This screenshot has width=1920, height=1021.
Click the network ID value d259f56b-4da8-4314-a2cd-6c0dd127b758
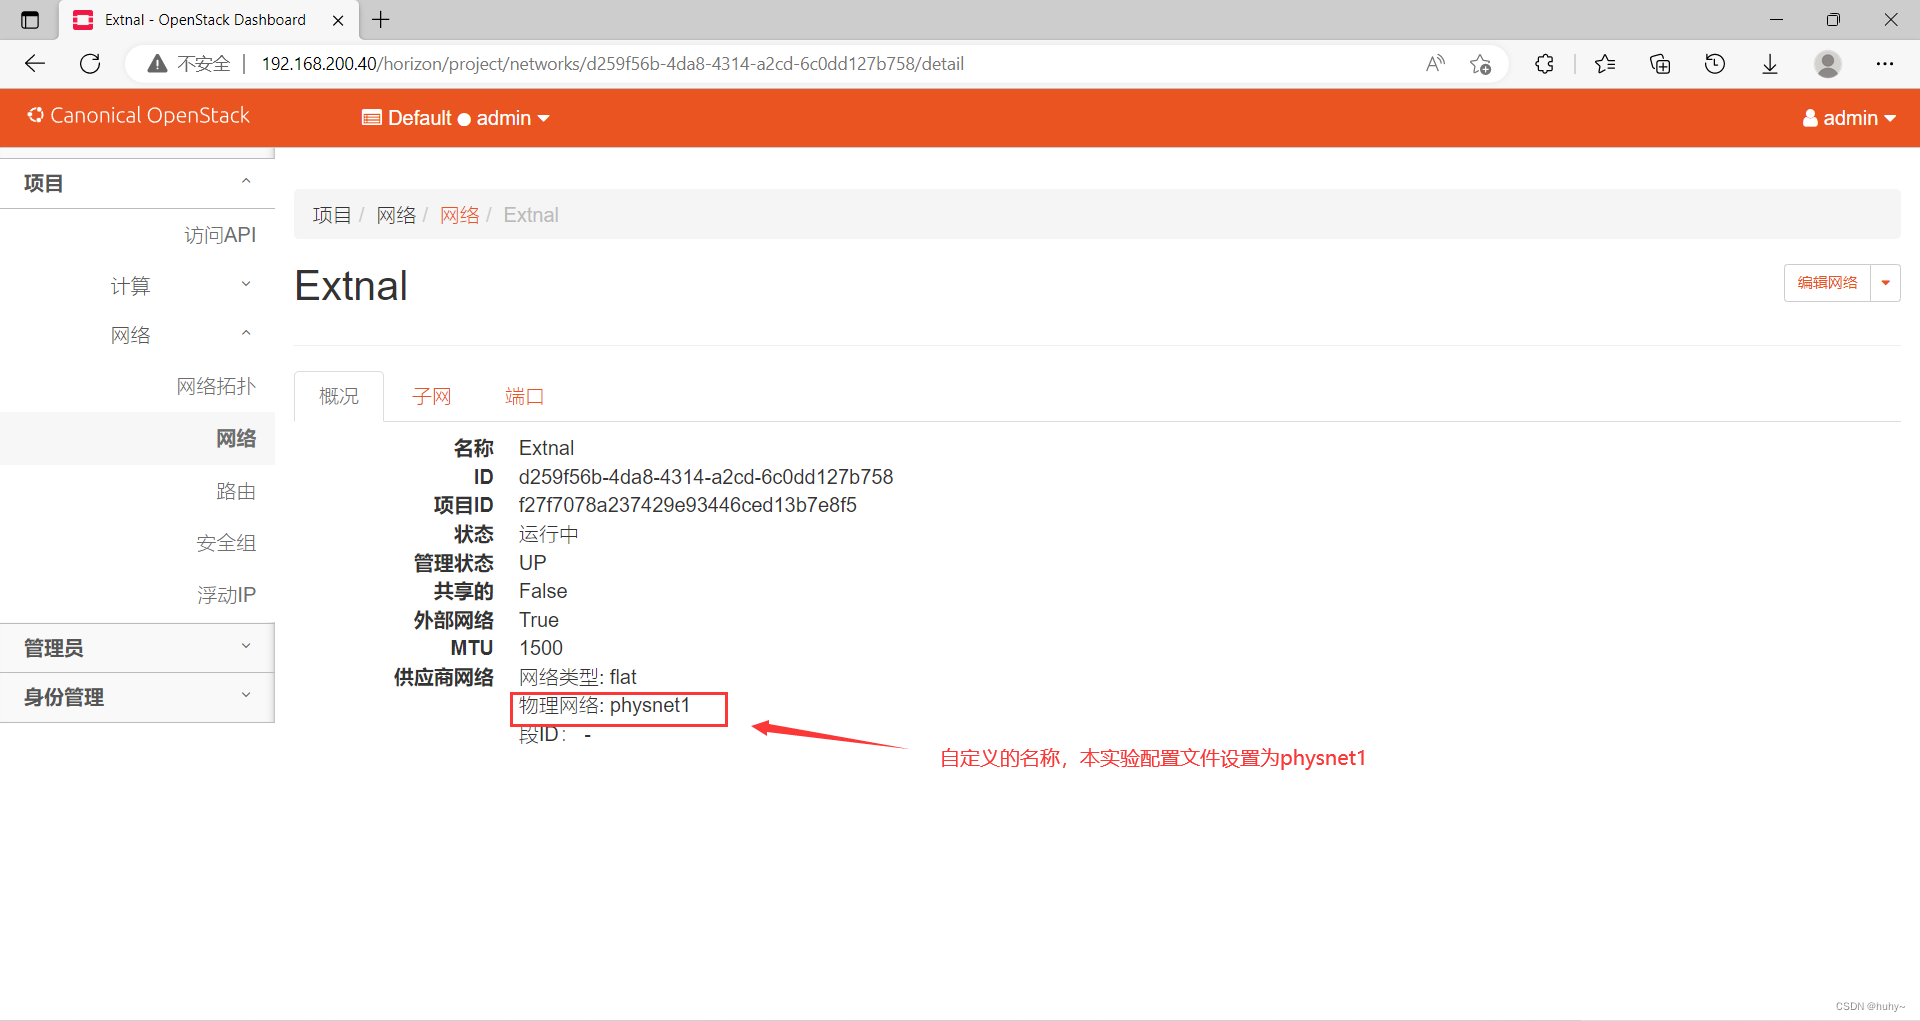[x=706, y=477]
